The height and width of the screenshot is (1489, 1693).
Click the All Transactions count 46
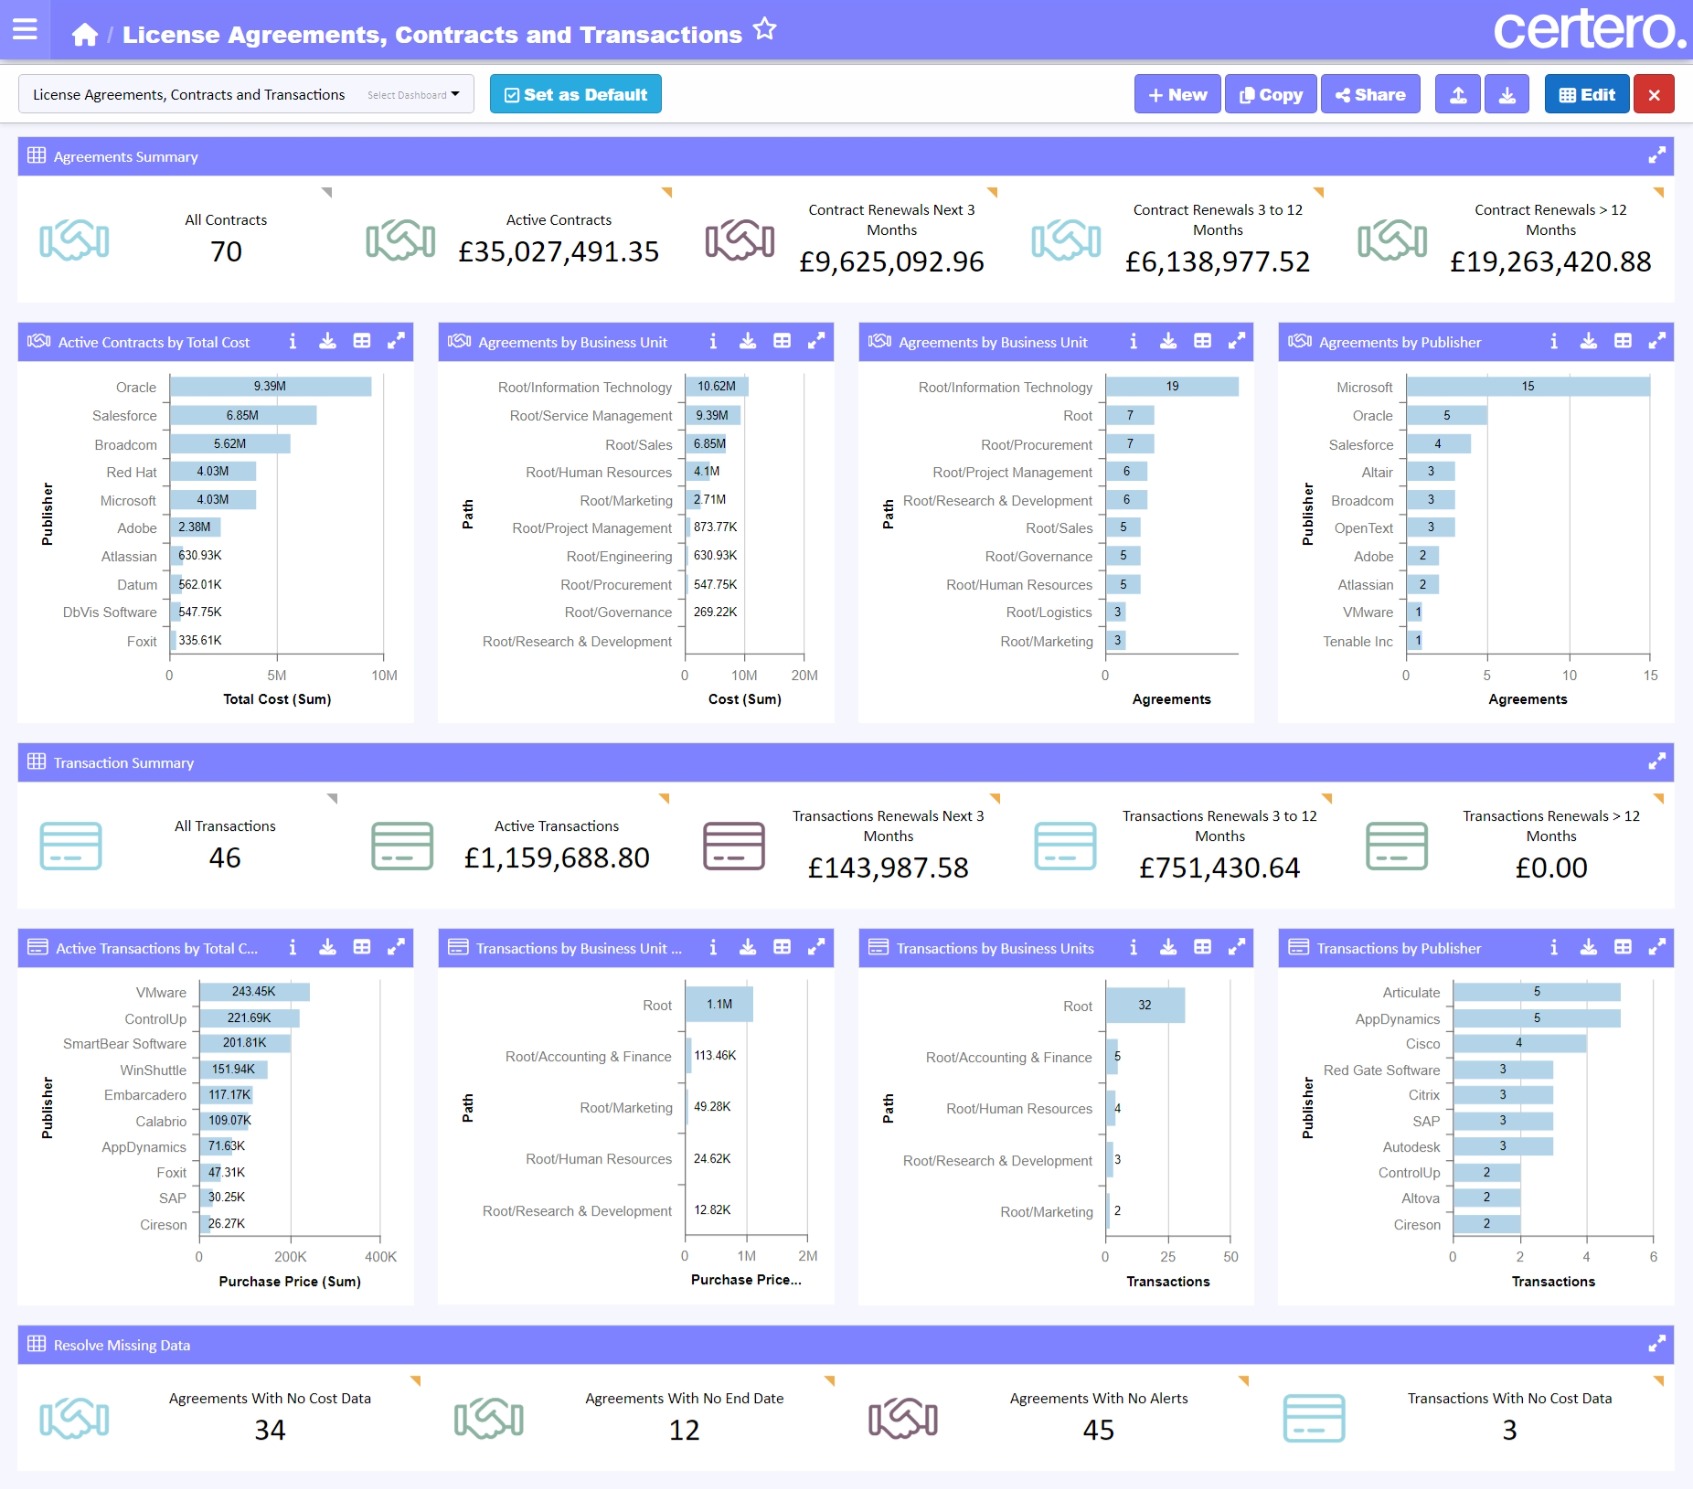pyautogui.click(x=225, y=858)
